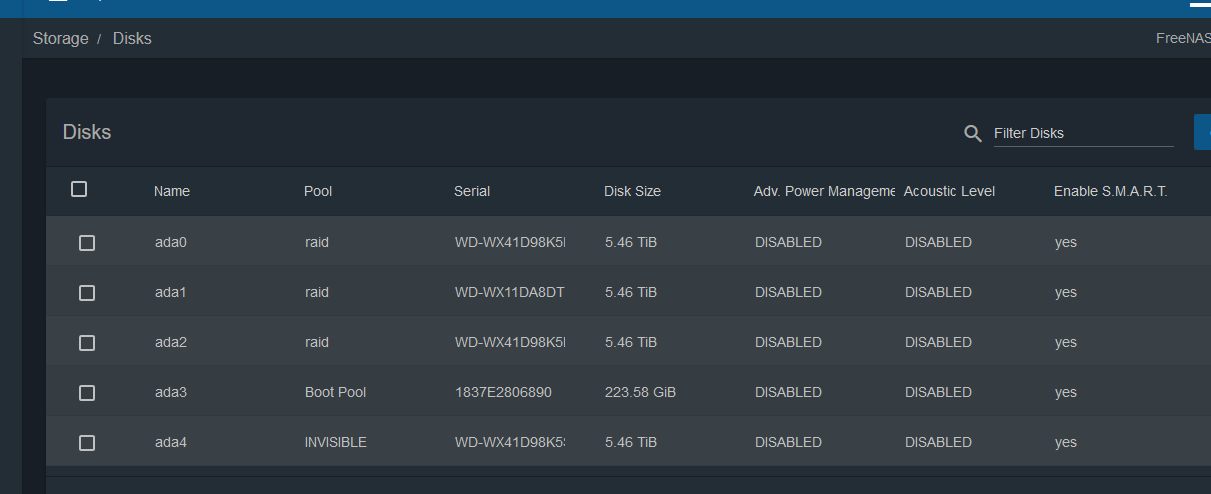Image resolution: width=1211 pixels, height=494 pixels.
Task: Sort disks by Pool column header
Action: click(318, 191)
